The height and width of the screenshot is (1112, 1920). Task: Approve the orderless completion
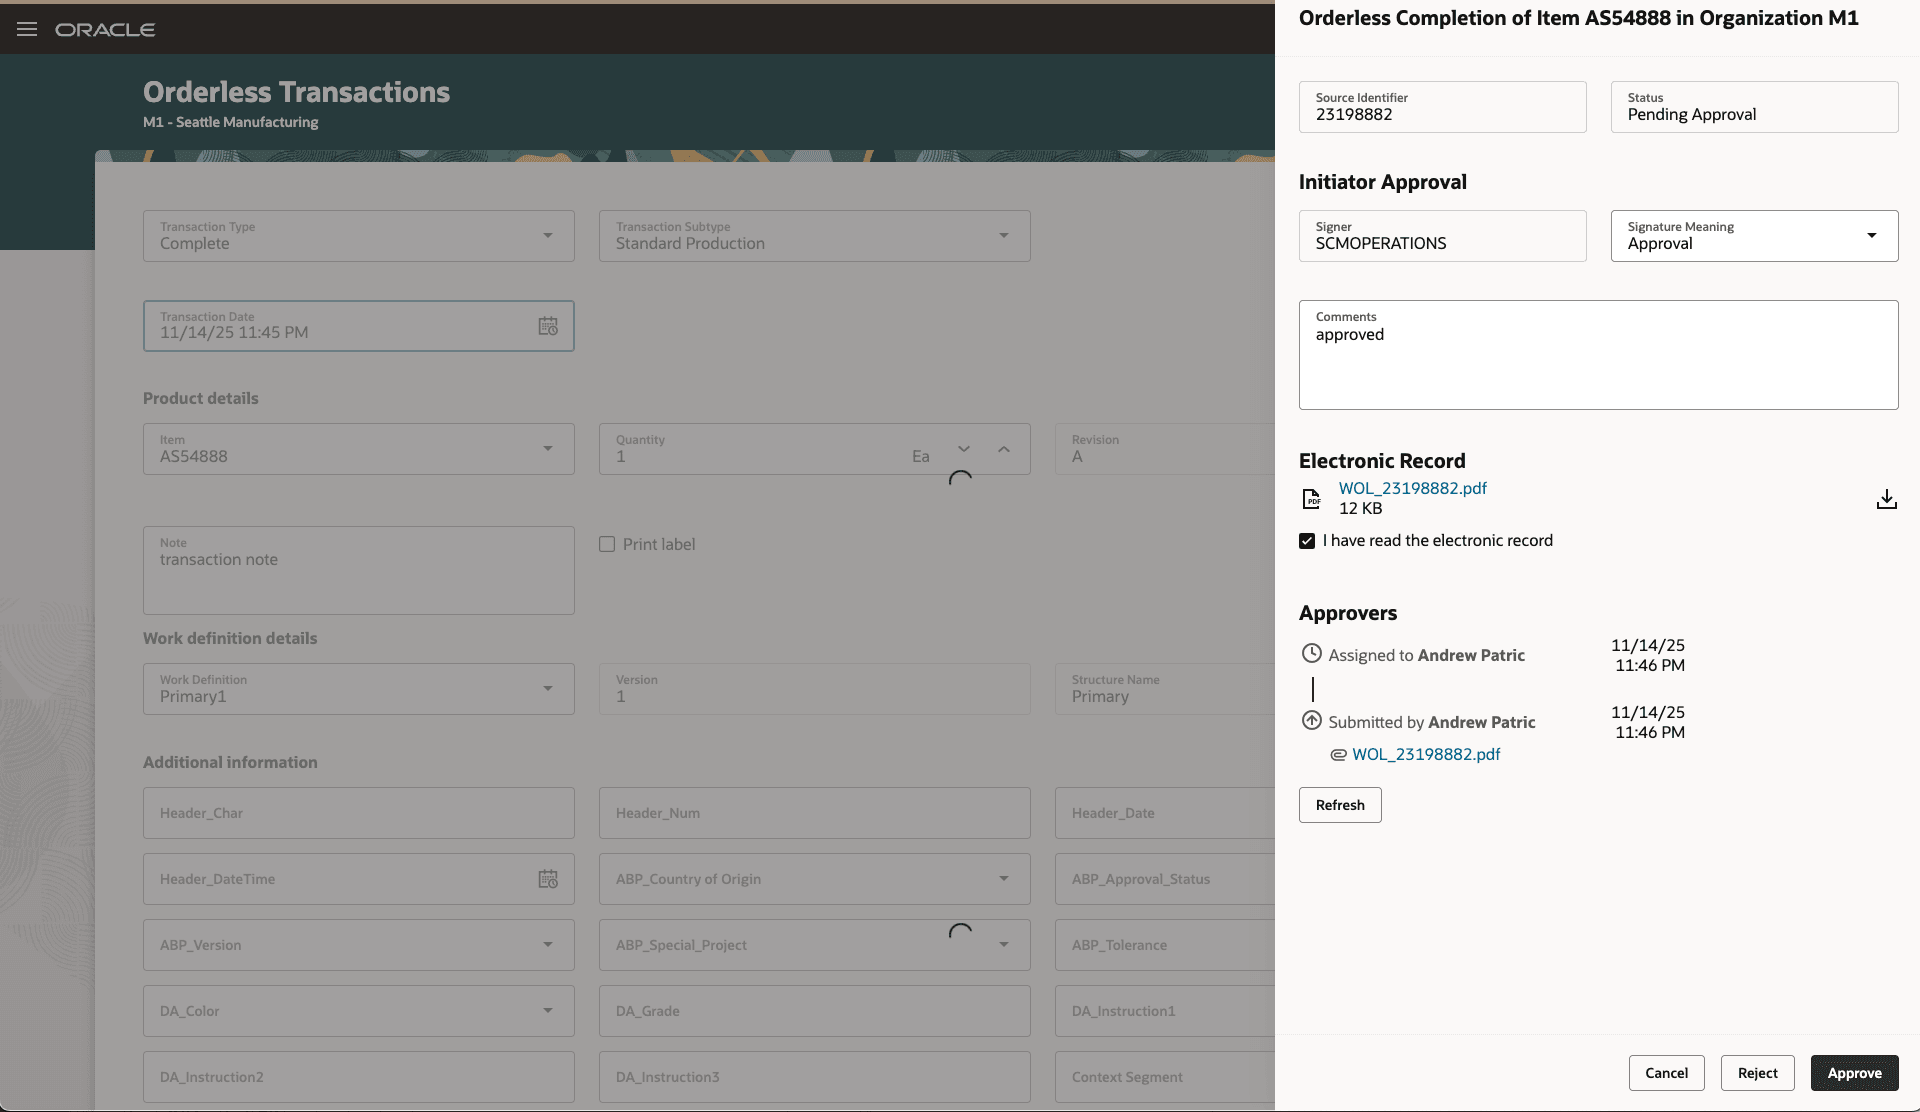[1853, 1072]
